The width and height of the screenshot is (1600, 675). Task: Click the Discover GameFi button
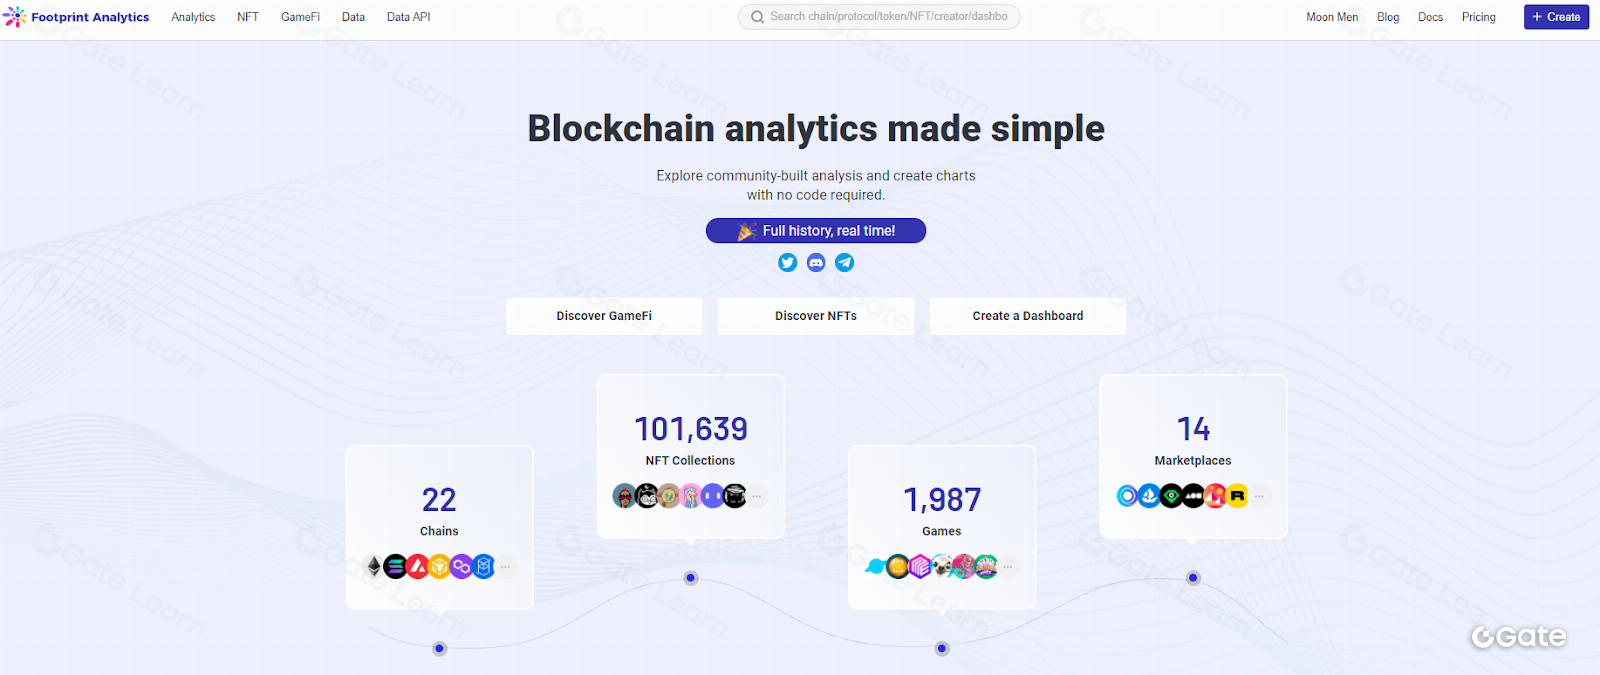point(604,316)
